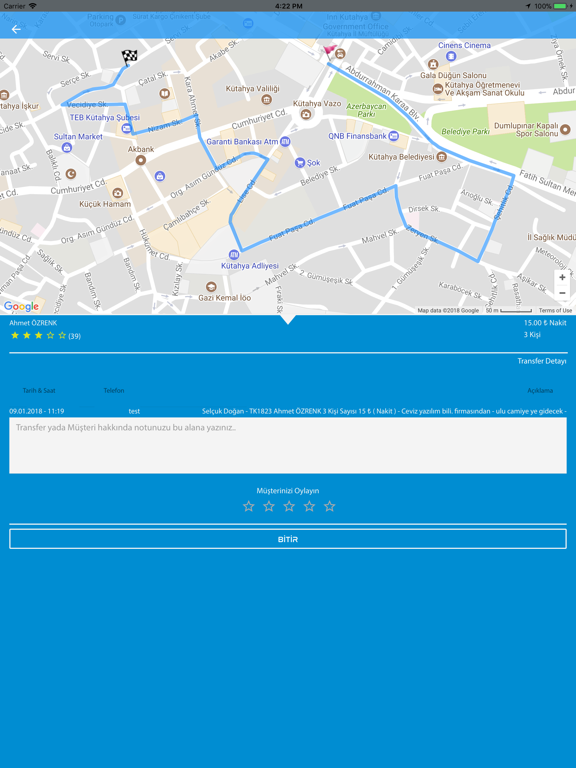
Task: Tap the Gazi Kemal İöo pin
Action: (x=211, y=287)
